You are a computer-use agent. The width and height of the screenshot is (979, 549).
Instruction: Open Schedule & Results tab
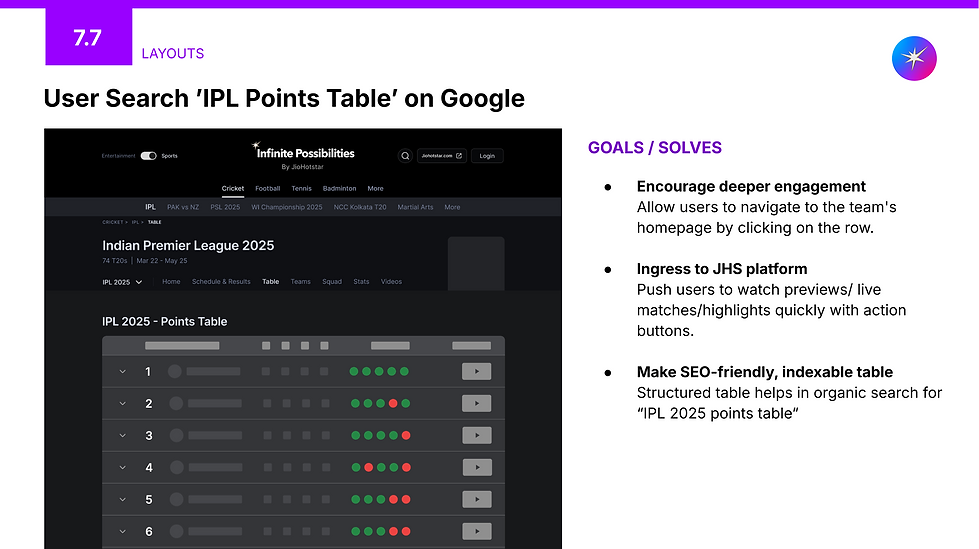[221, 282]
